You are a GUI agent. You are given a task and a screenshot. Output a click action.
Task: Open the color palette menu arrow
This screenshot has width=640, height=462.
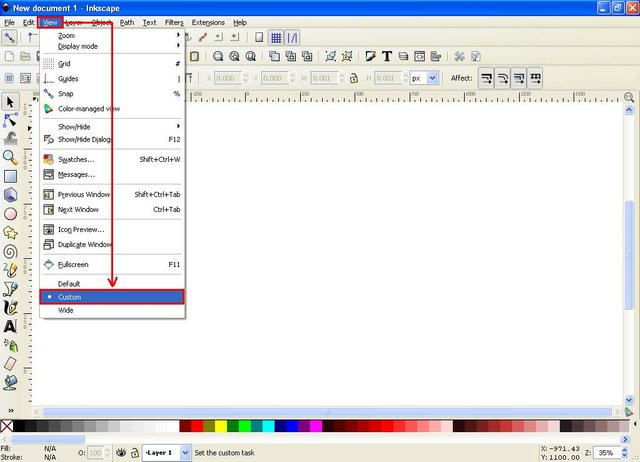(x=635, y=424)
